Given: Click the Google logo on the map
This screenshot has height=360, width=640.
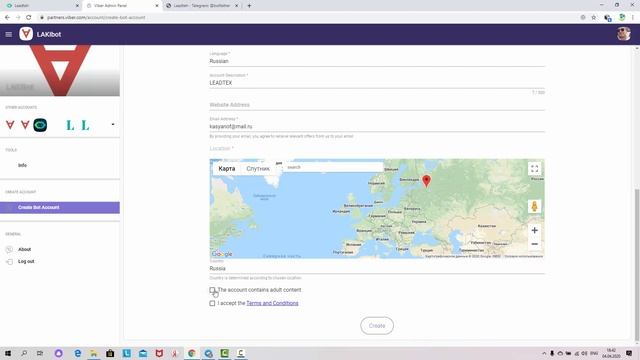Looking at the screenshot, I should [222, 254].
